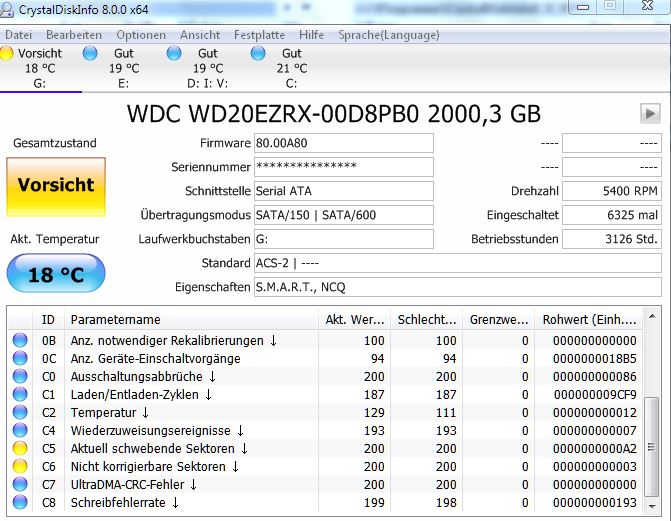This screenshot has width=671, height=521.
Task: Open the Hilfe menu
Action: [312, 35]
